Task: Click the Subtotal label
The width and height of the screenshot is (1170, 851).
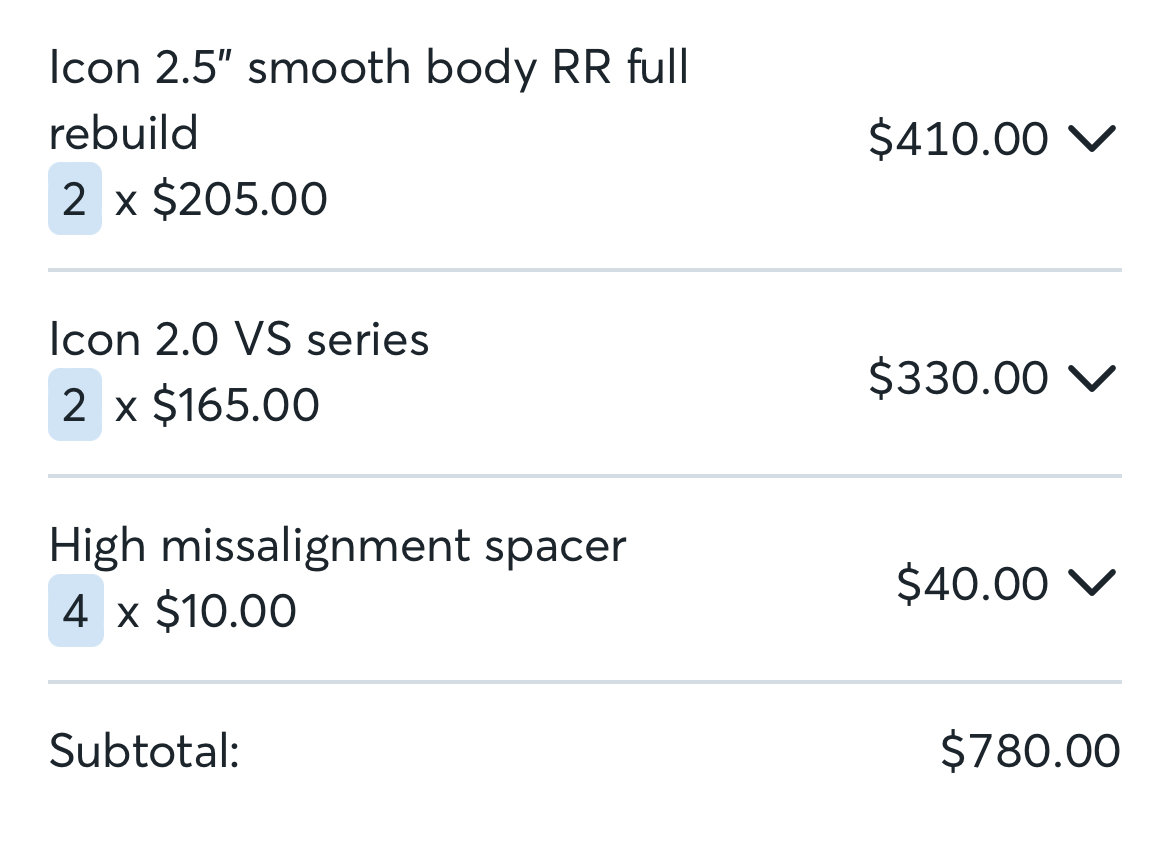Action: click(144, 751)
